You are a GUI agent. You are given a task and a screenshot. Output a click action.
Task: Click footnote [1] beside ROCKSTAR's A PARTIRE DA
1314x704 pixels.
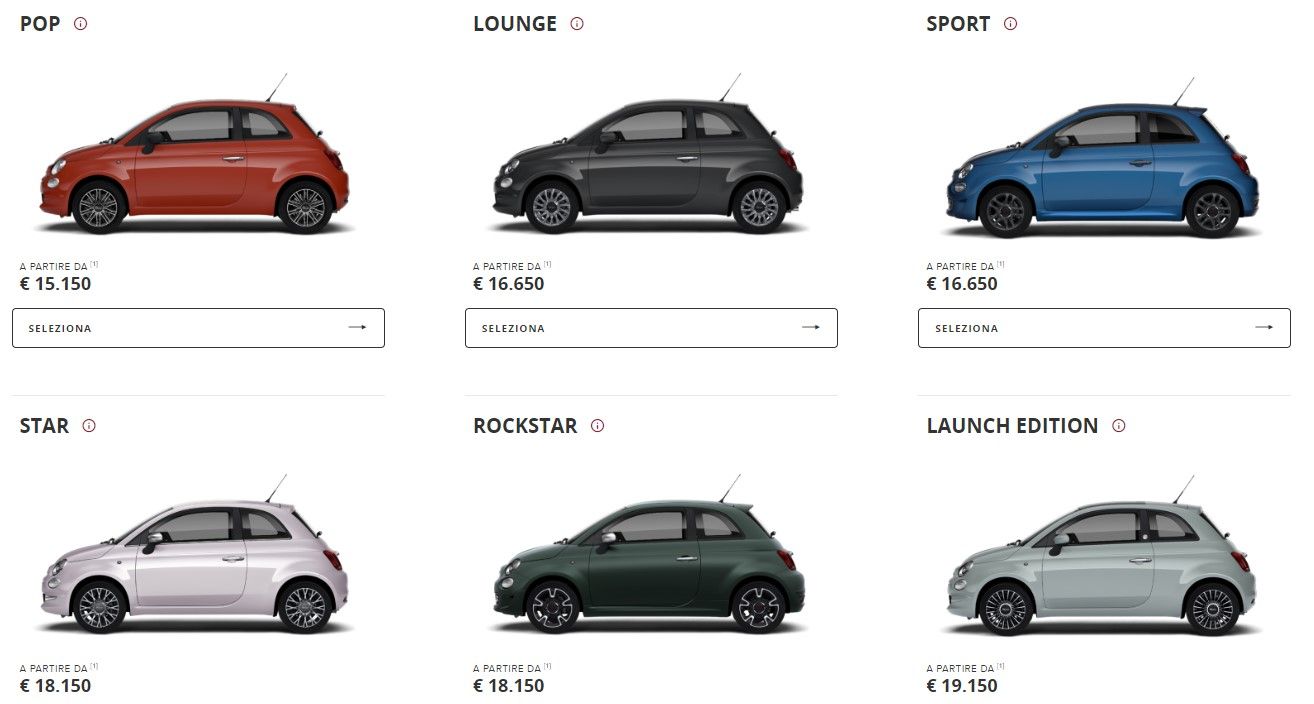click(x=548, y=666)
